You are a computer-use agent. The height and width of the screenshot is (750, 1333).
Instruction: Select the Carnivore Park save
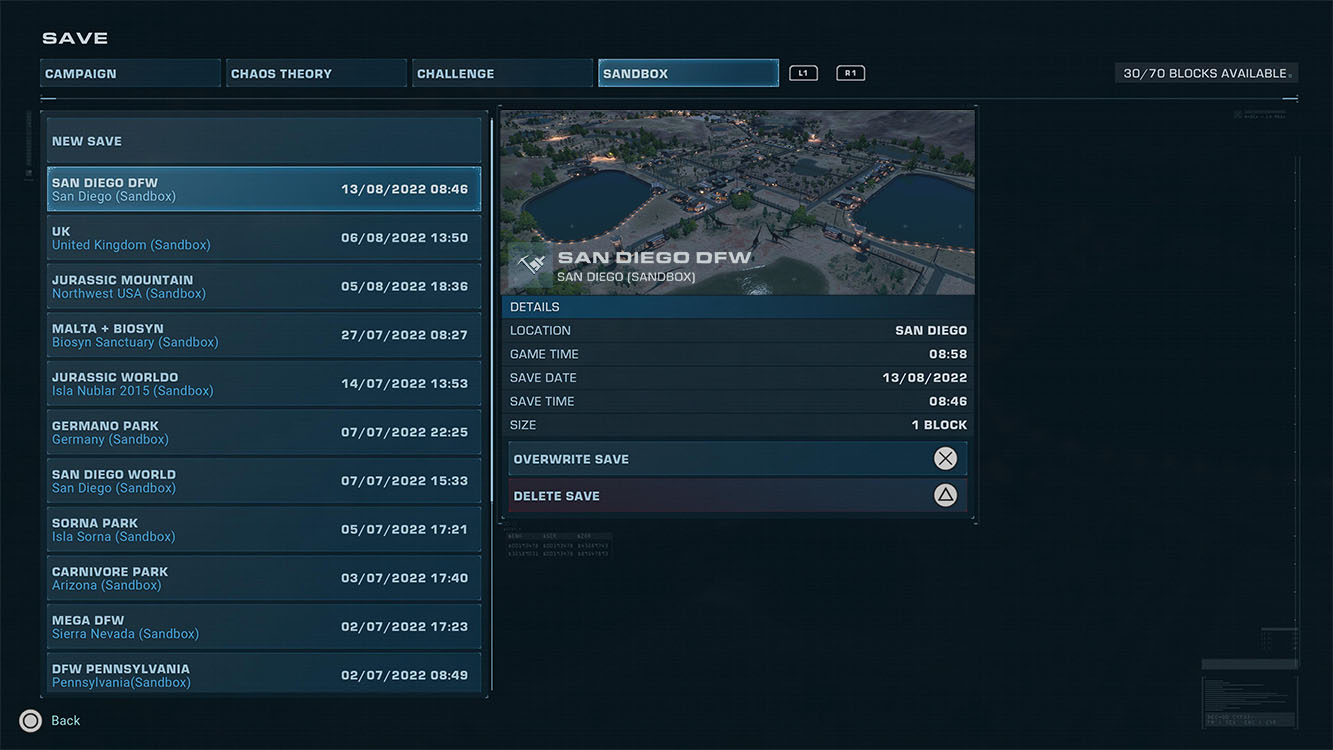[264, 578]
